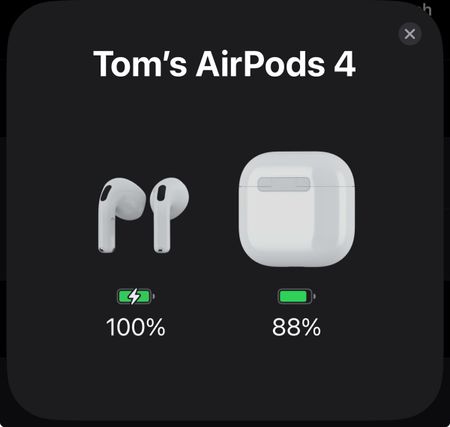Tap the lightning bolt charging symbol
Screen dimensions: 450x427
pyautogui.click(x=134, y=296)
